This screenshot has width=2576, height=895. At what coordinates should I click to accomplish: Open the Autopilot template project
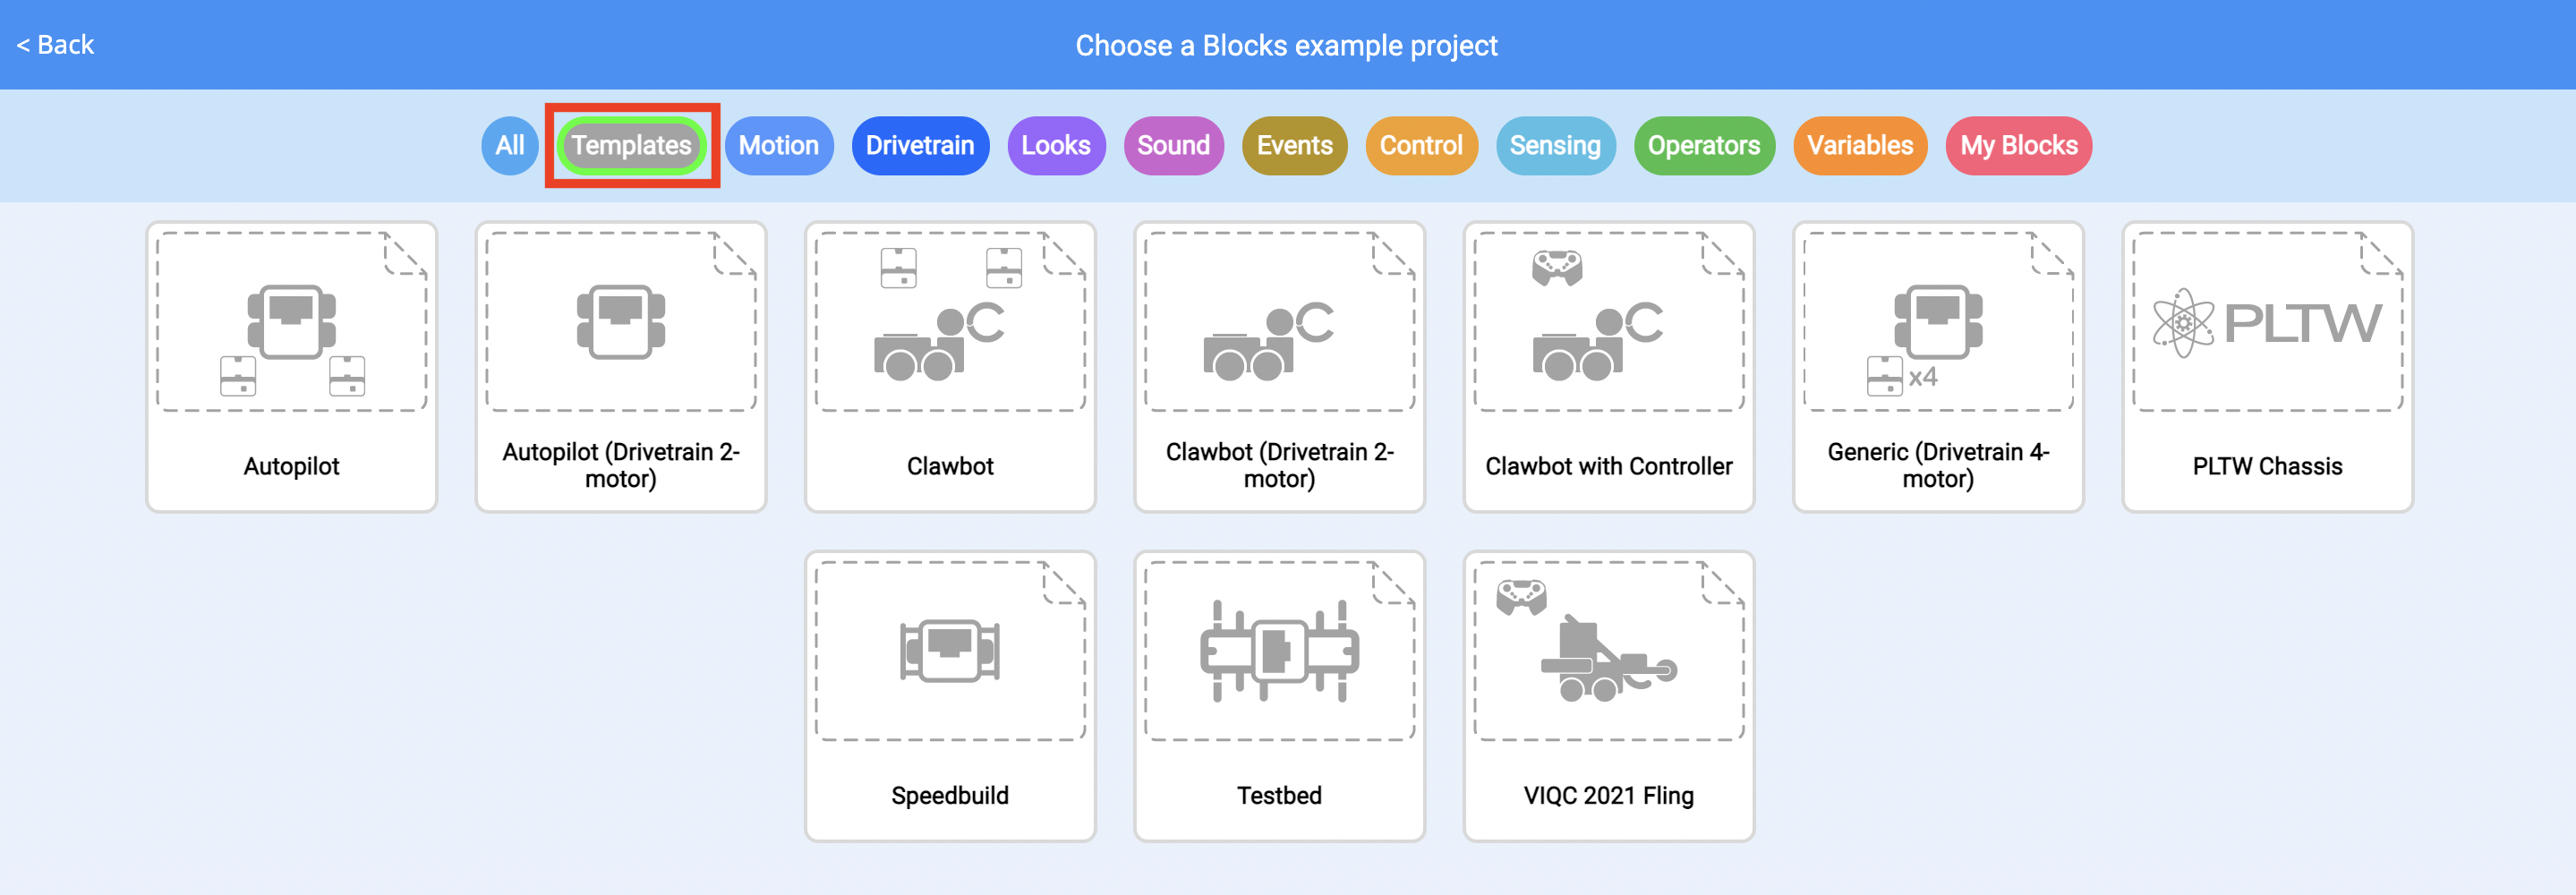click(x=291, y=367)
